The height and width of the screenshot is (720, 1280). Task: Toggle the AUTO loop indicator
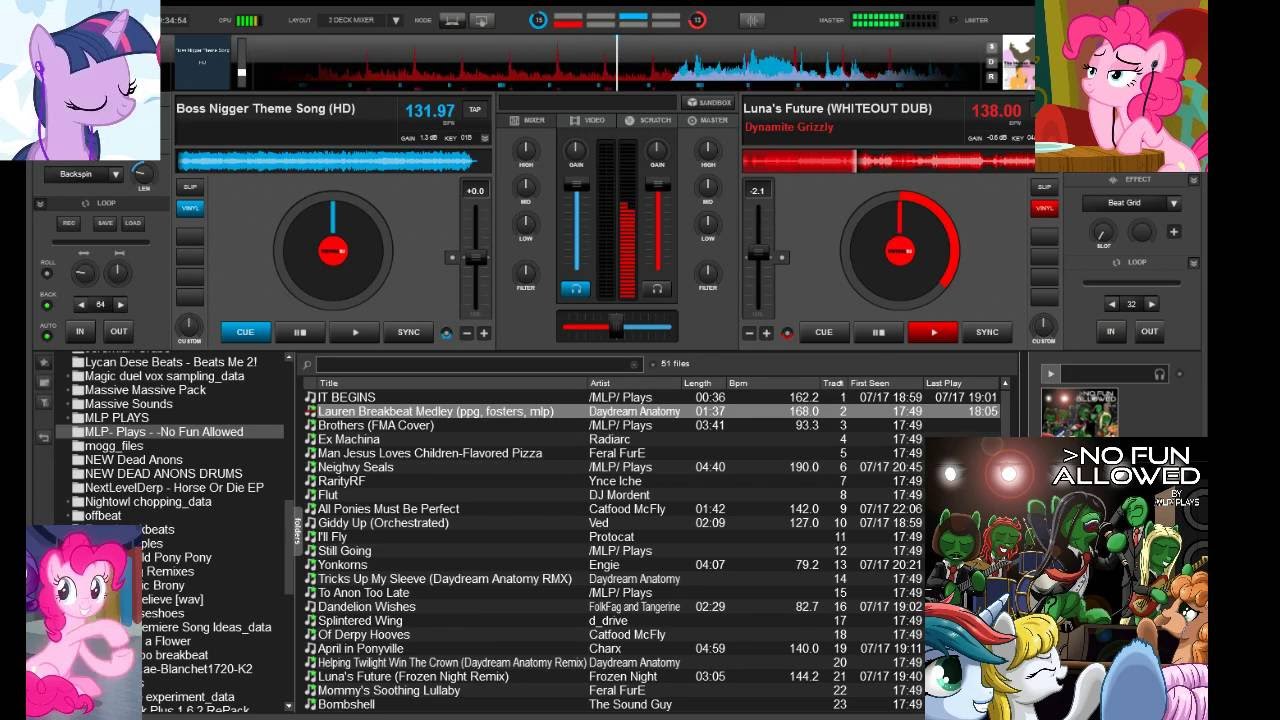(47, 336)
